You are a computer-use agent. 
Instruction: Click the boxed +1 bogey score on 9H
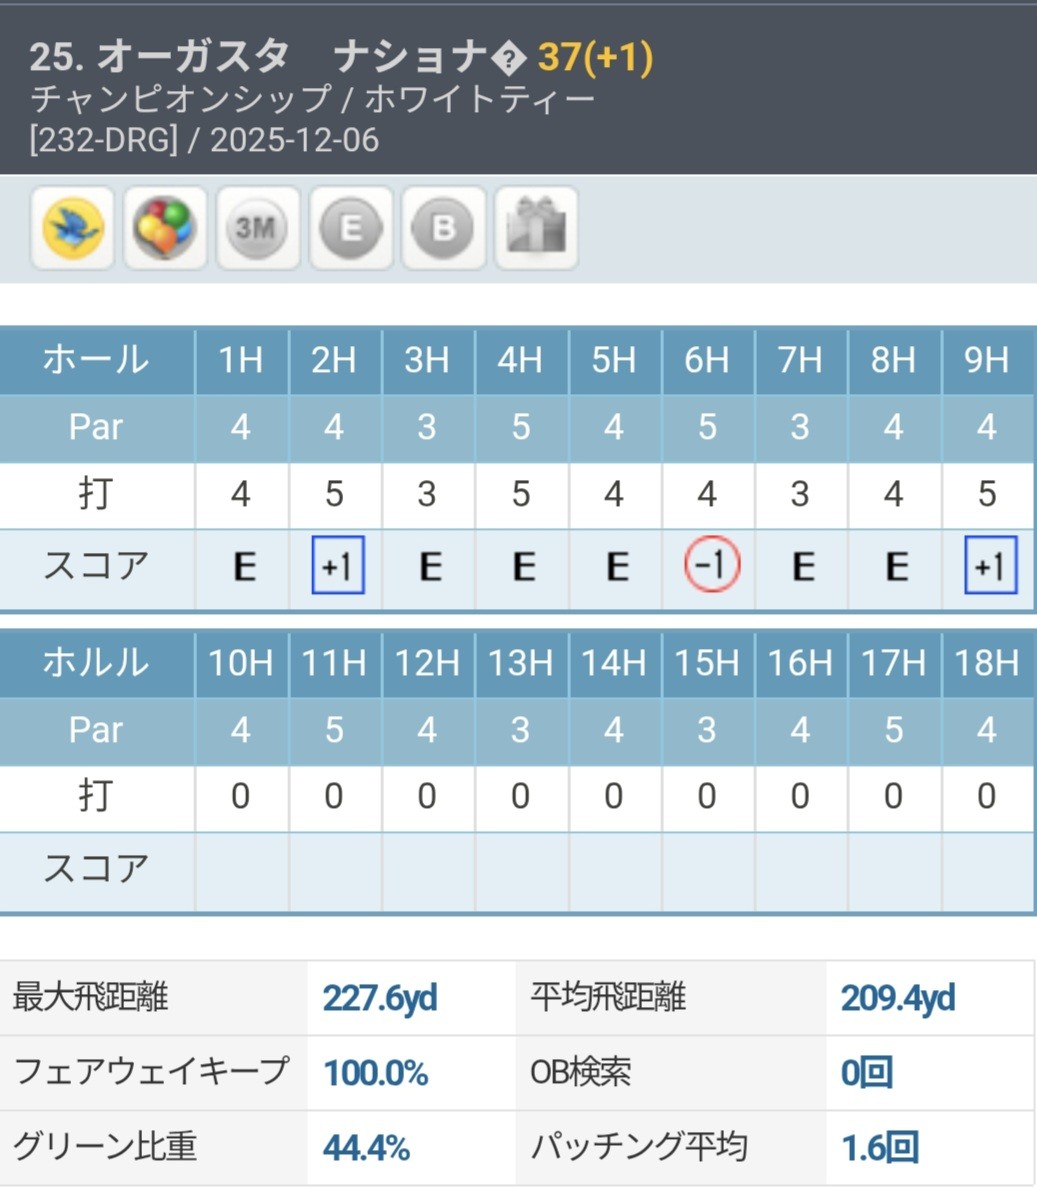pos(990,565)
